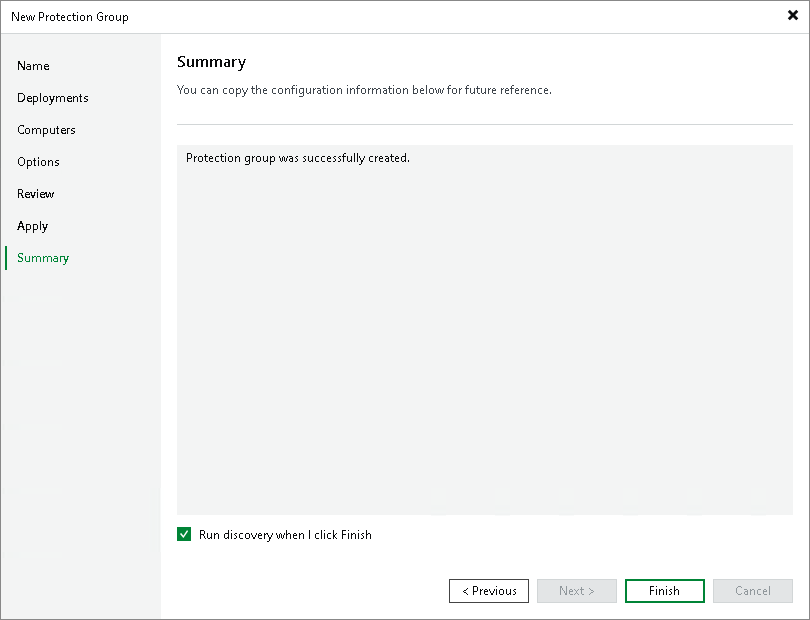Close the New Protection Group dialog
Image resolution: width=810 pixels, height=620 pixels.
point(792,16)
